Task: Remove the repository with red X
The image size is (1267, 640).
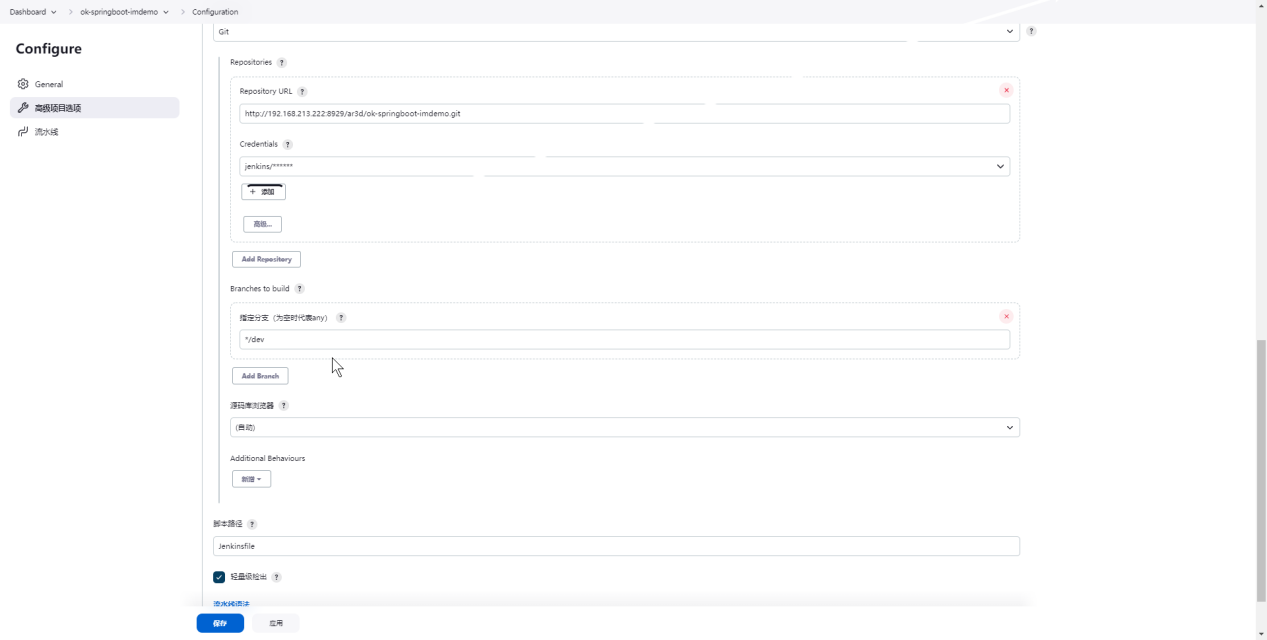Action: click(1006, 90)
